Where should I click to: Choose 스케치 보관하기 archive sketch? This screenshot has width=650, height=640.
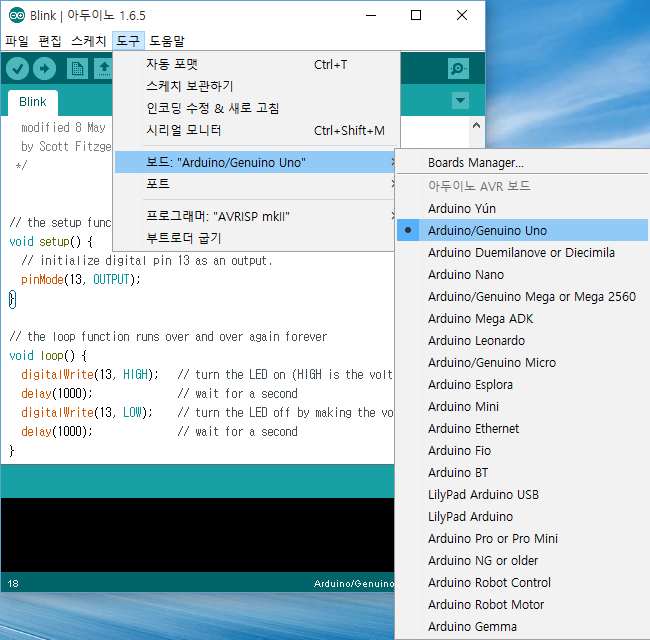(255, 86)
